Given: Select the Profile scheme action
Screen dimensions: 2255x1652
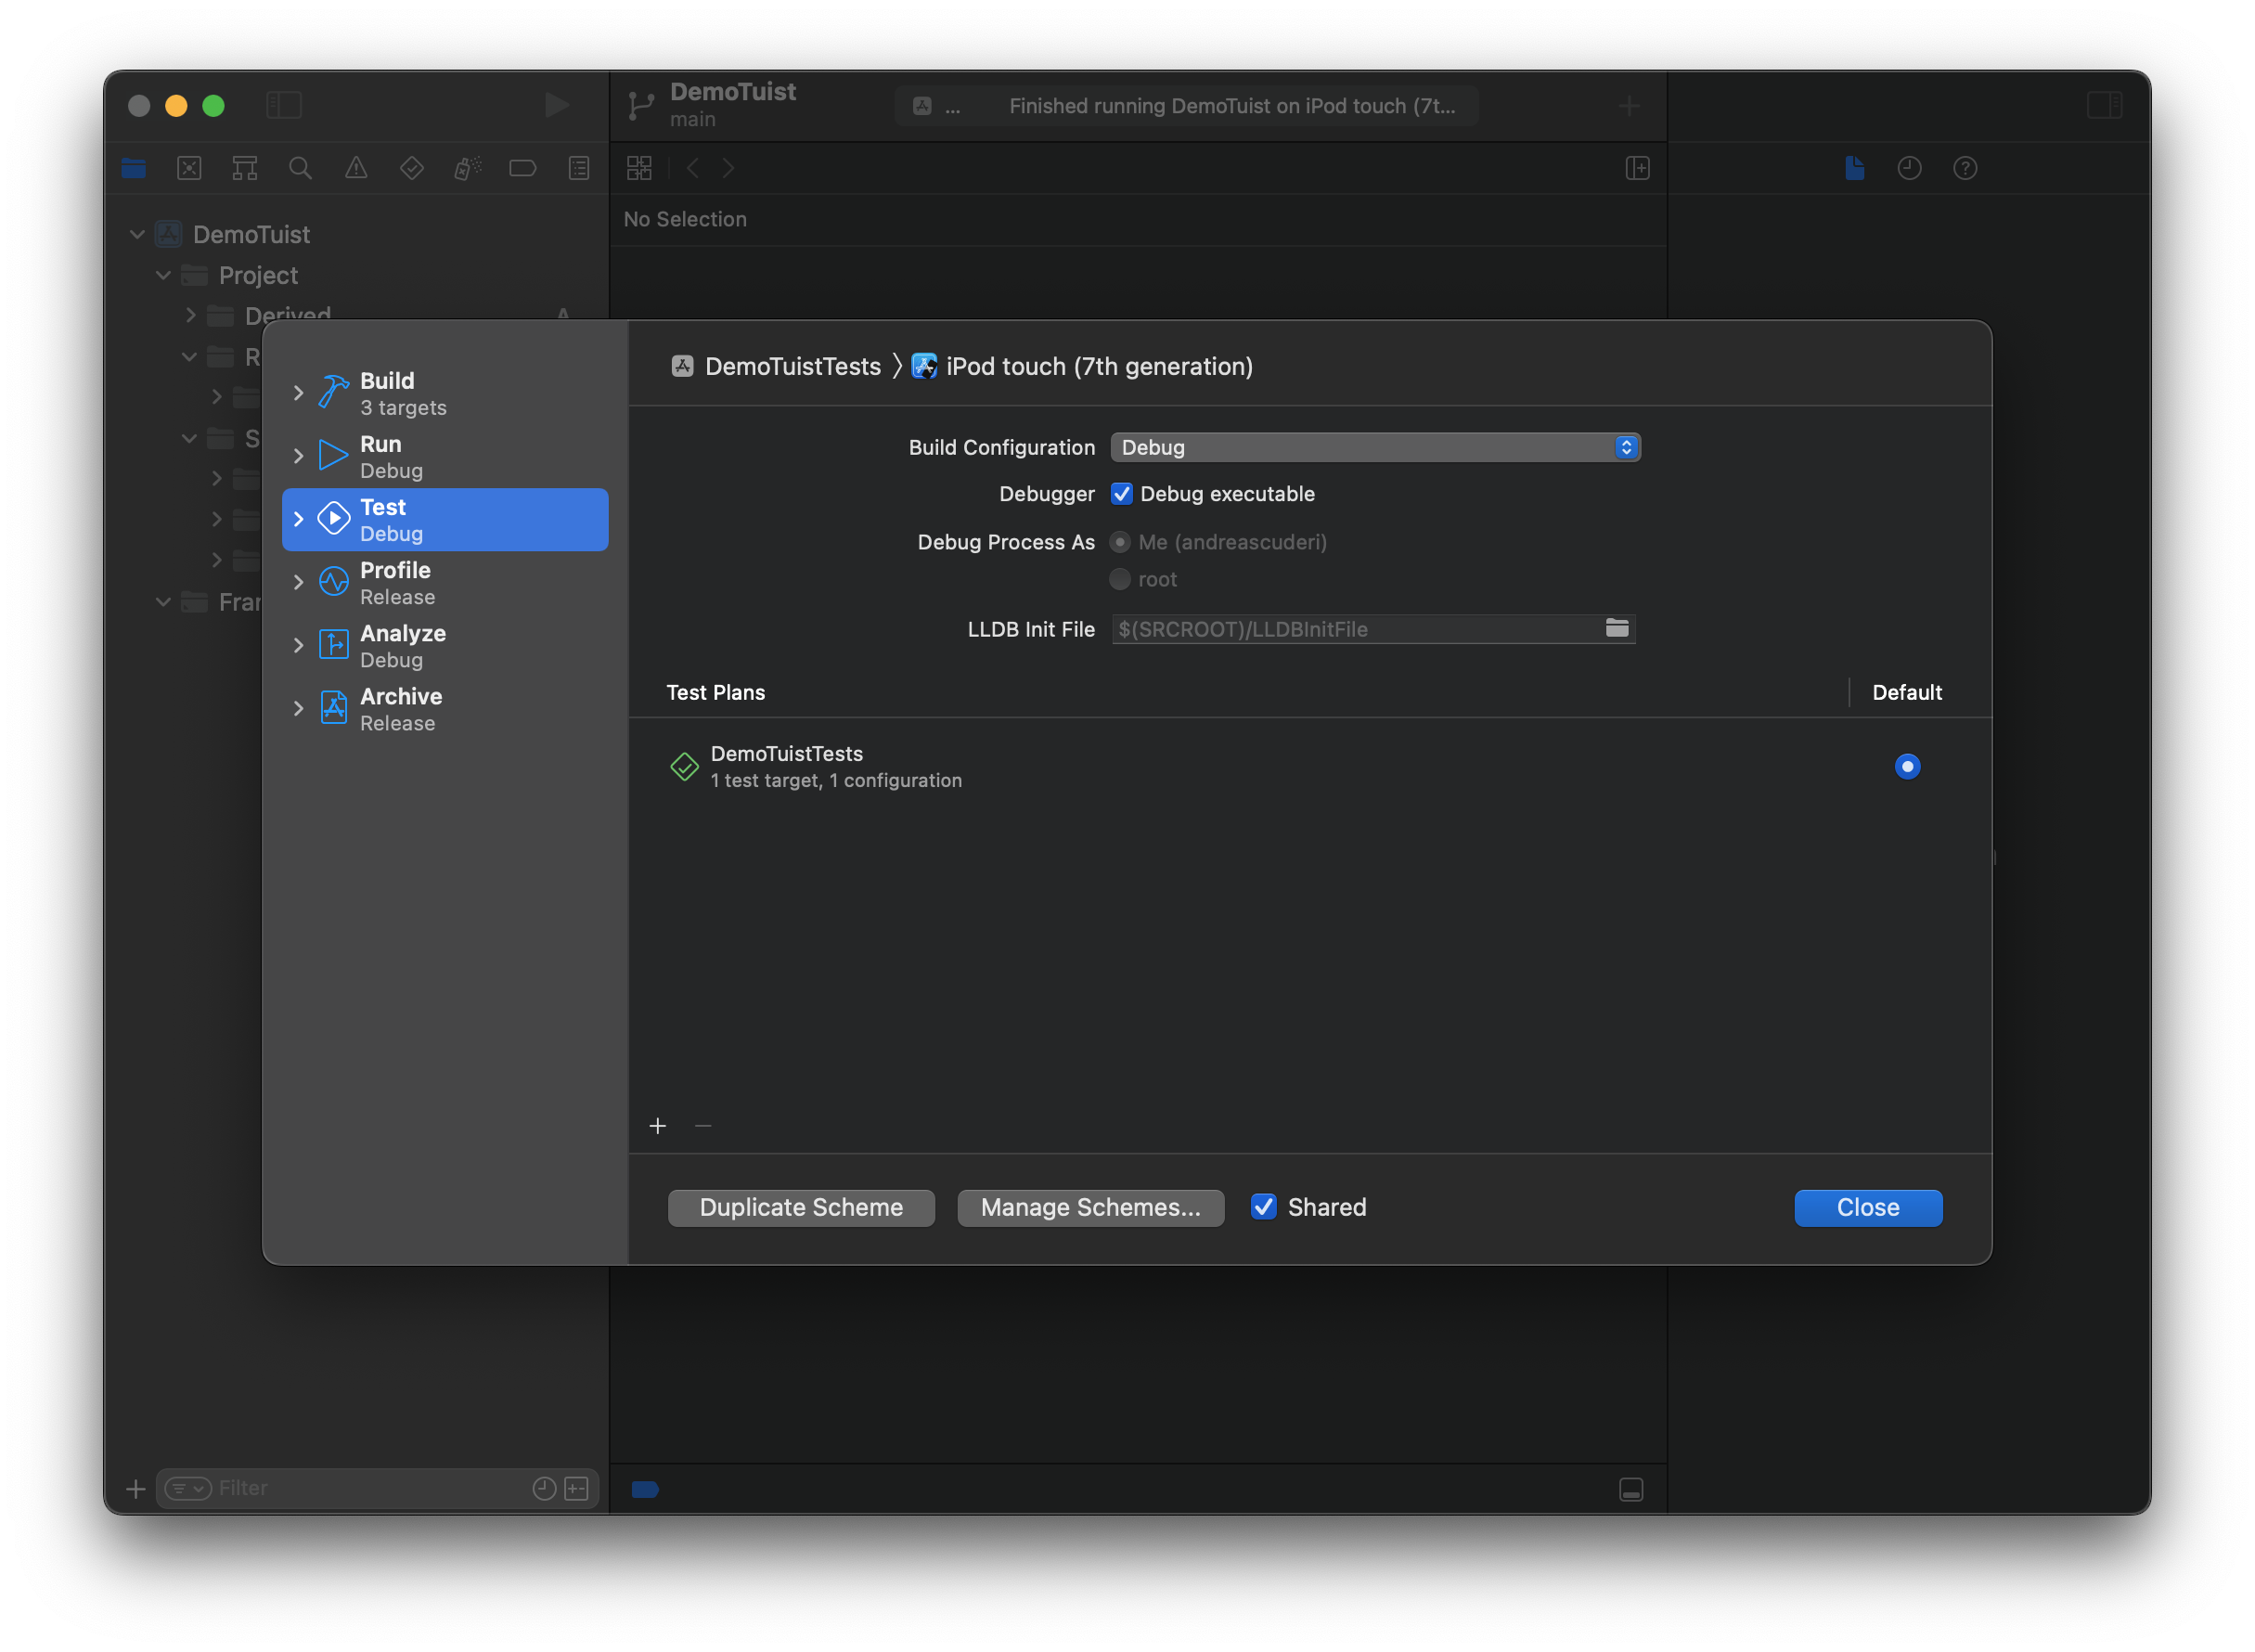Looking at the screenshot, I should click(445, 582).
